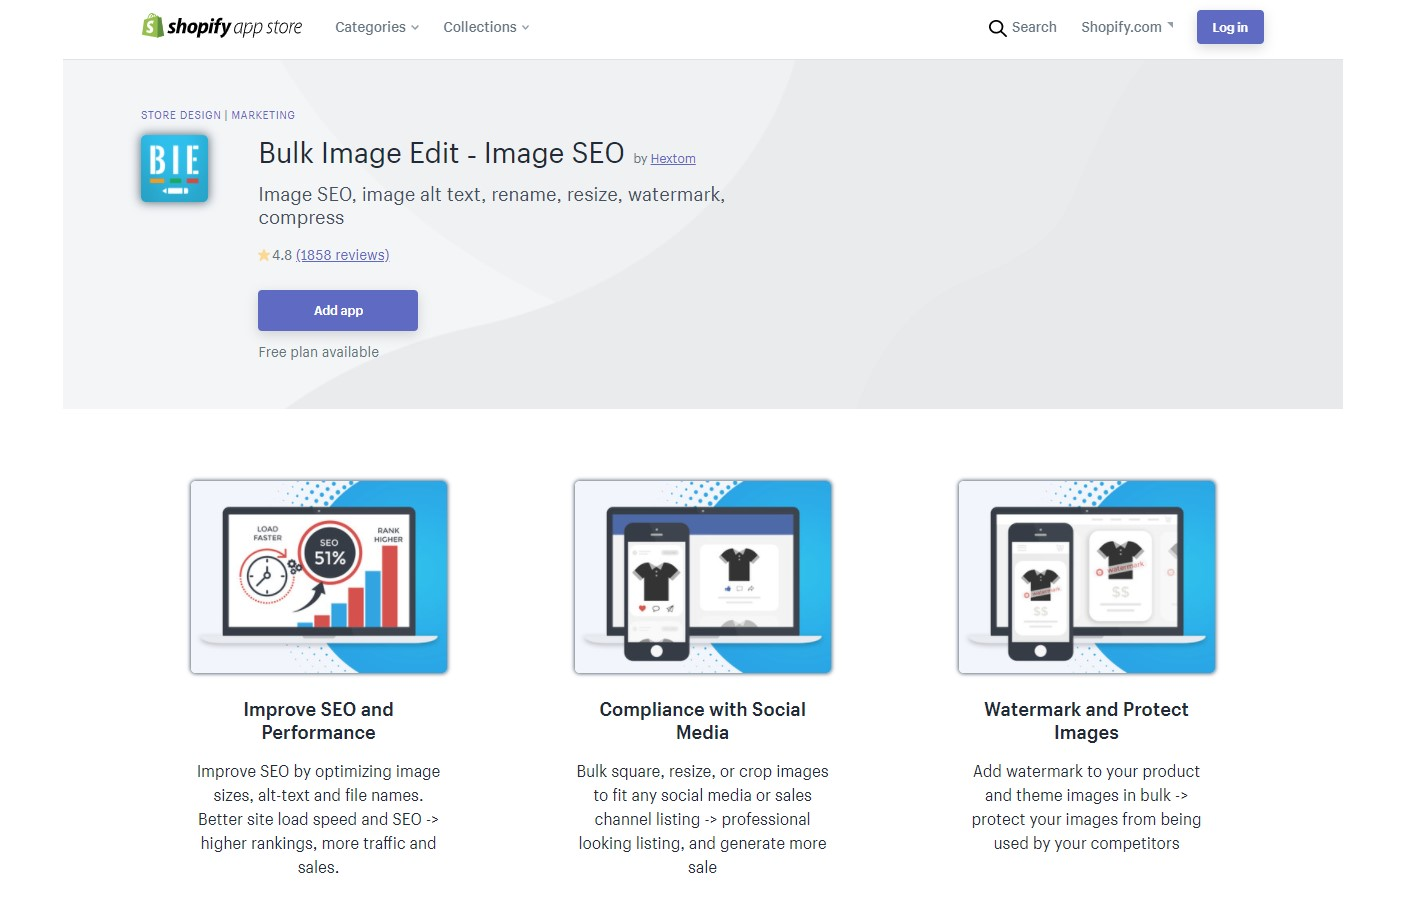Open the social media compliance illustration thumbnail
Viewport: 1409px width, 912px height.
click(x=703, y=577)
